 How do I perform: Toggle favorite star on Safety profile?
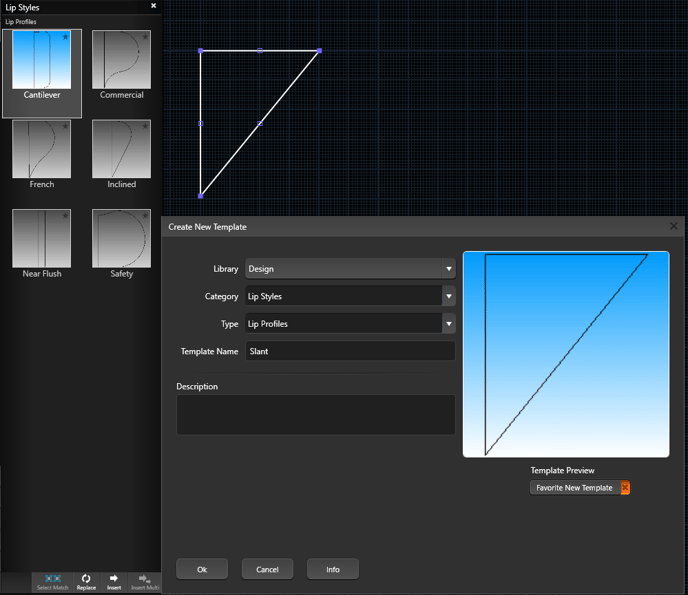coord(145,216)
